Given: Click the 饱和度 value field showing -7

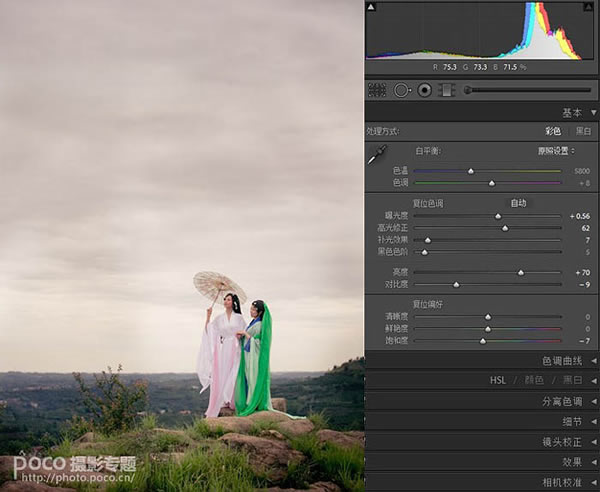Looking at the screenshot, I should click(584, 341).
